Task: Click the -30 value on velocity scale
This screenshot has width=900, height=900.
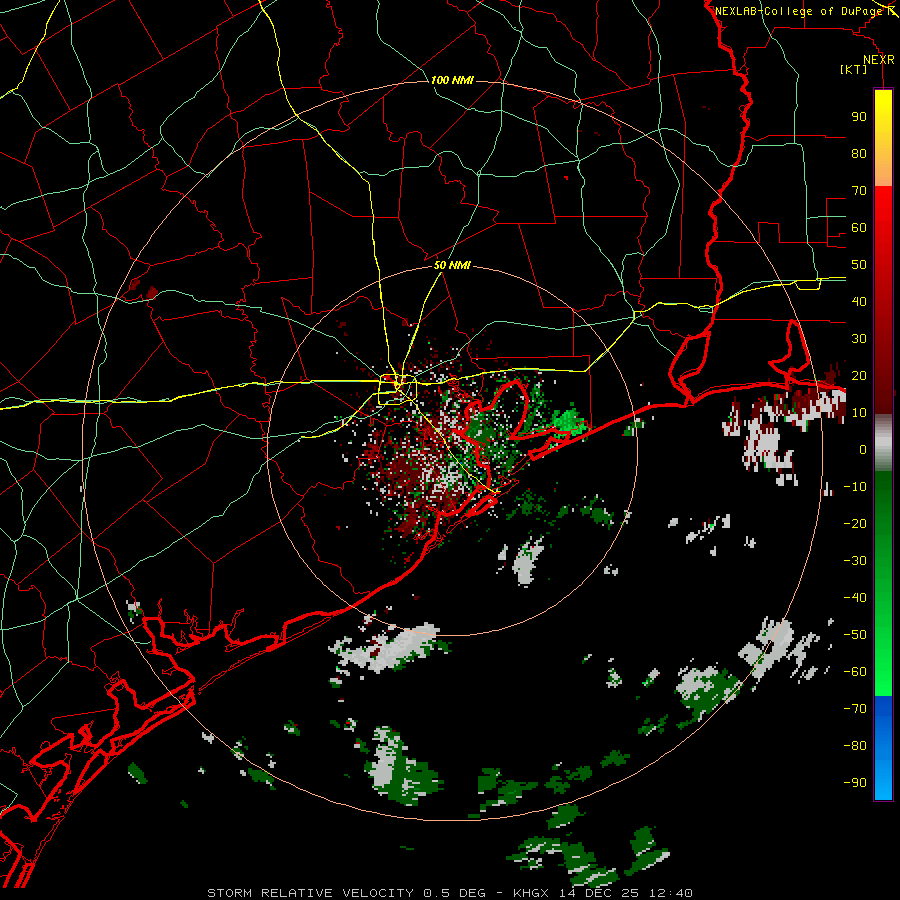Action: coord(855,561)
